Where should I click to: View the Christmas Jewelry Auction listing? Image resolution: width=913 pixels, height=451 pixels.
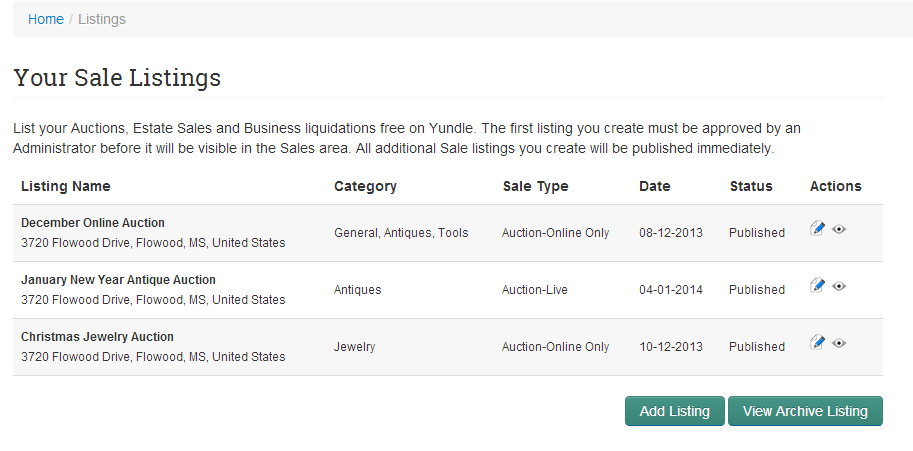[x=838, y=343]
